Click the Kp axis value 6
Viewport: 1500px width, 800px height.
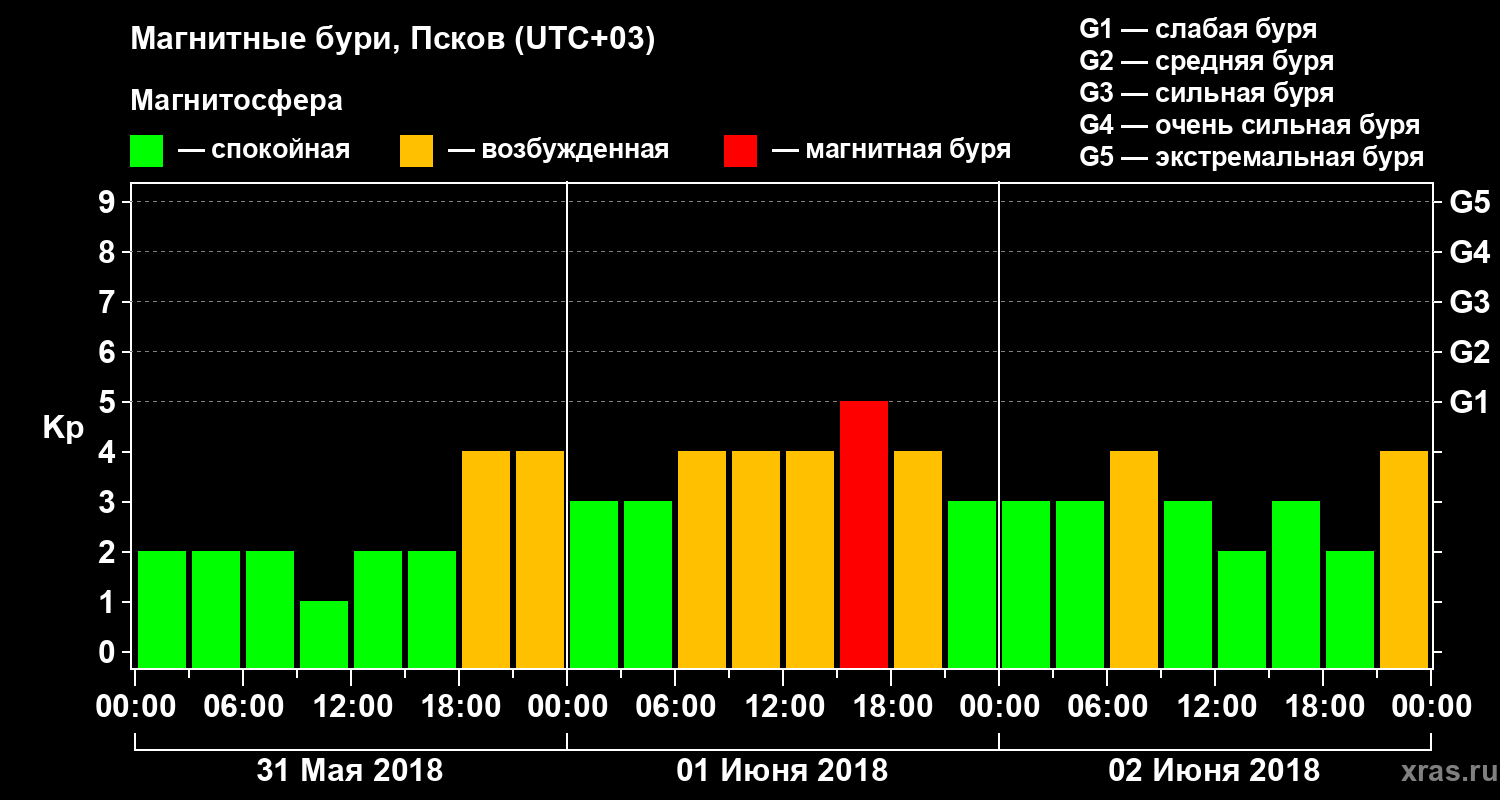point(109,352)
